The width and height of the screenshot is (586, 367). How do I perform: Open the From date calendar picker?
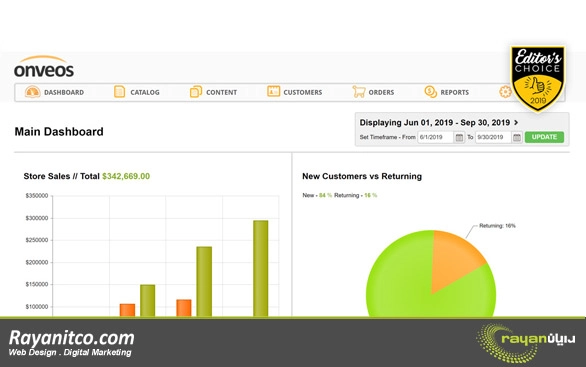click(459, 137)
